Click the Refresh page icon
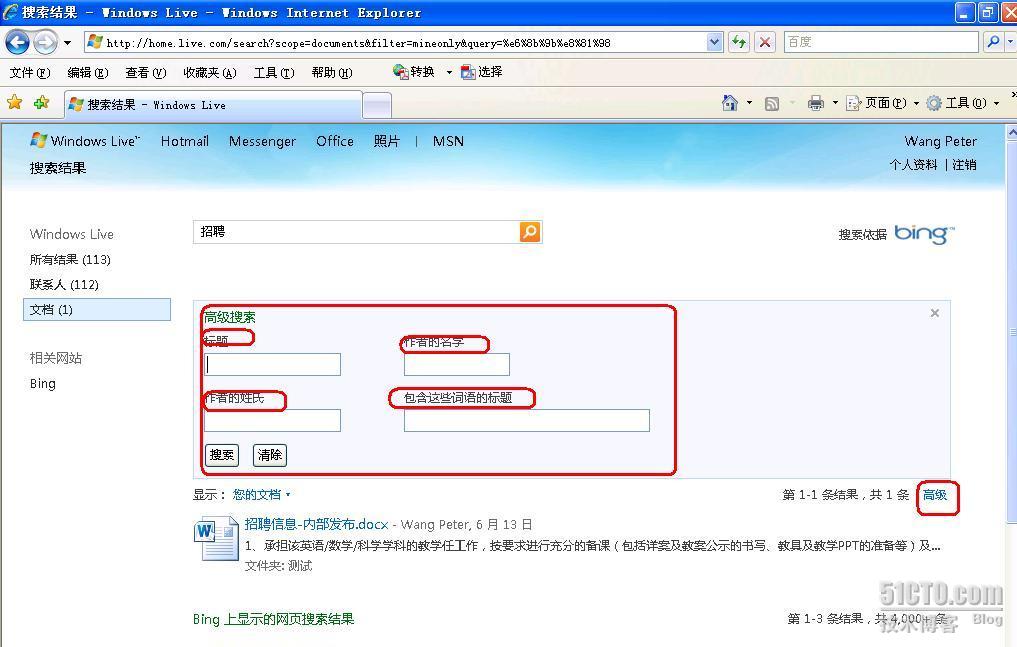This screenshot has height=647, width=1017. 739,43
